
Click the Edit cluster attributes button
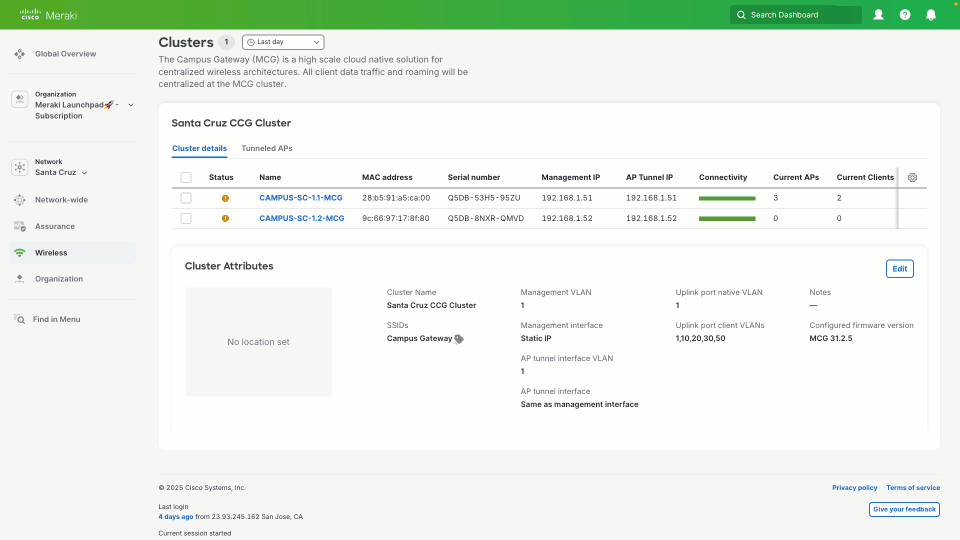pos(899,268)
